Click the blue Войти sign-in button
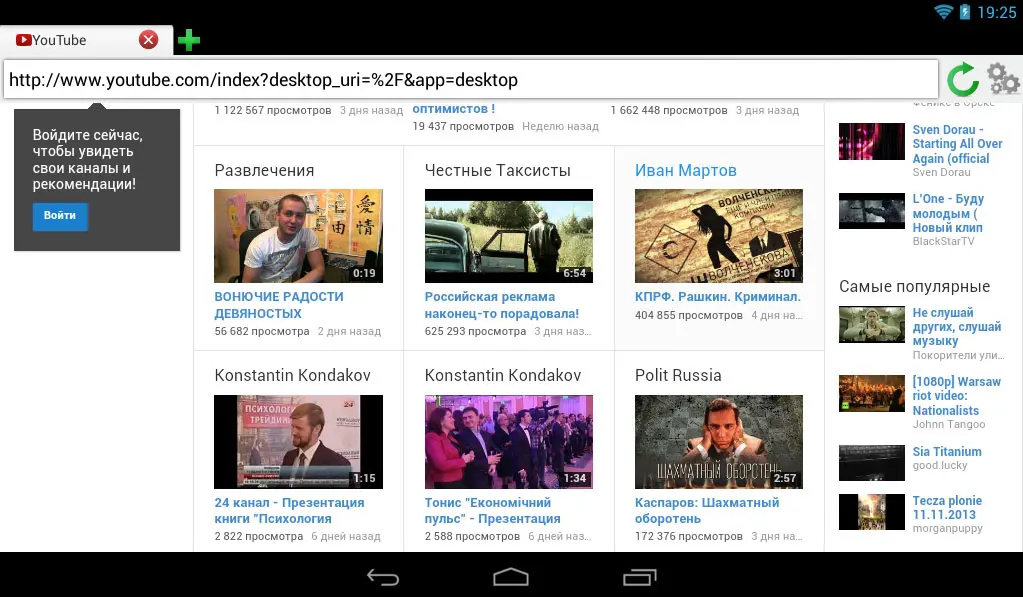1023x597 pixels. tap(60, 216)
